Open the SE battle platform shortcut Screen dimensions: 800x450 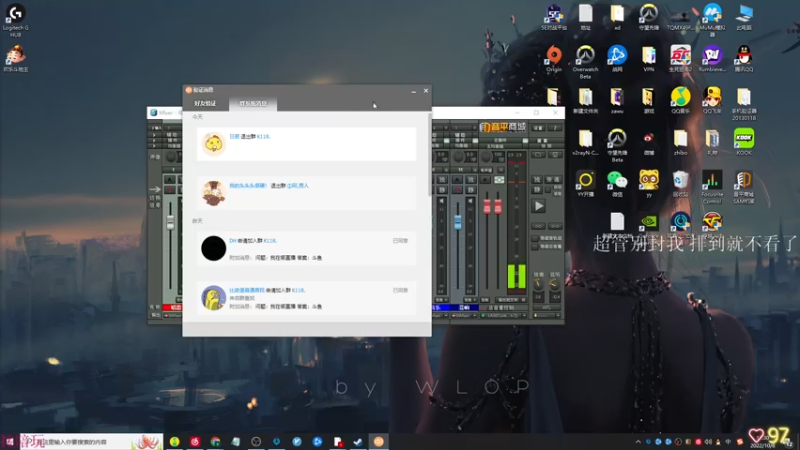click(554, 16)
